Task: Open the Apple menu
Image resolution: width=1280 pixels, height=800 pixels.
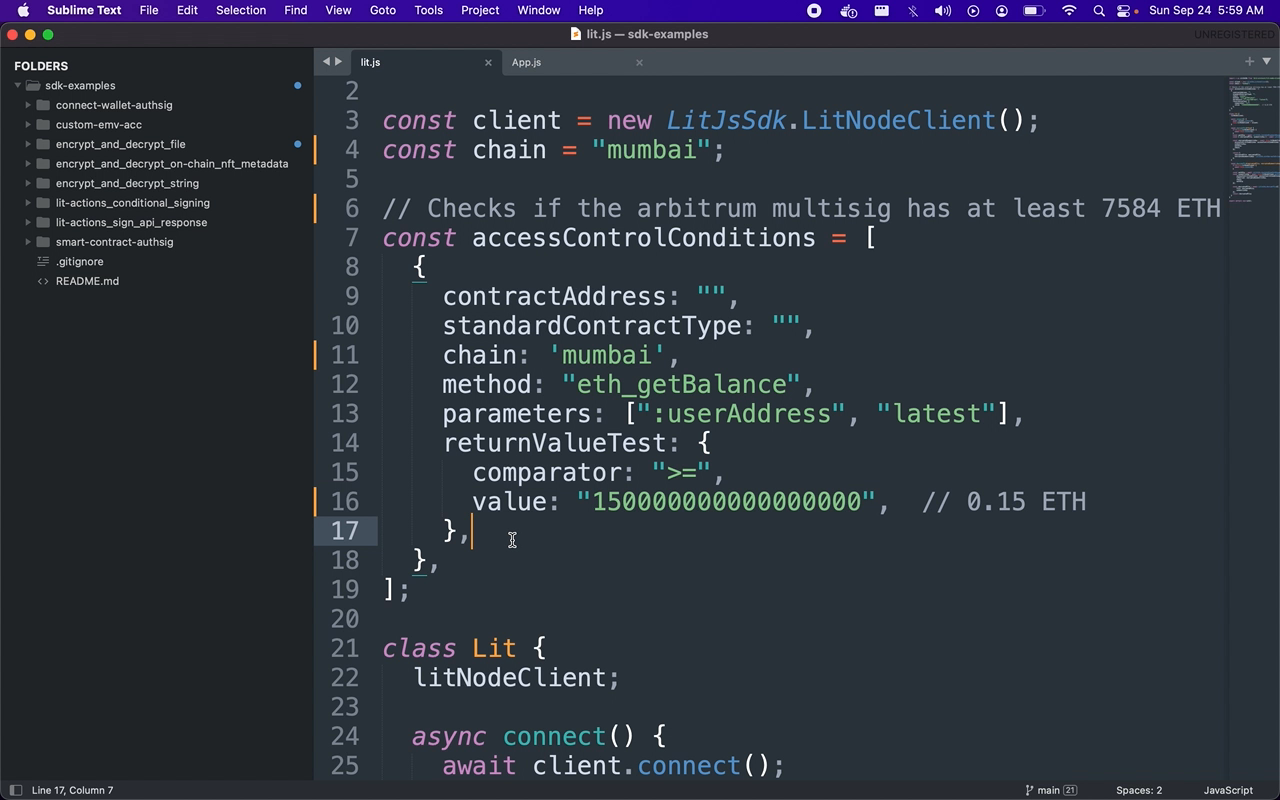Action: coord(23,10)
